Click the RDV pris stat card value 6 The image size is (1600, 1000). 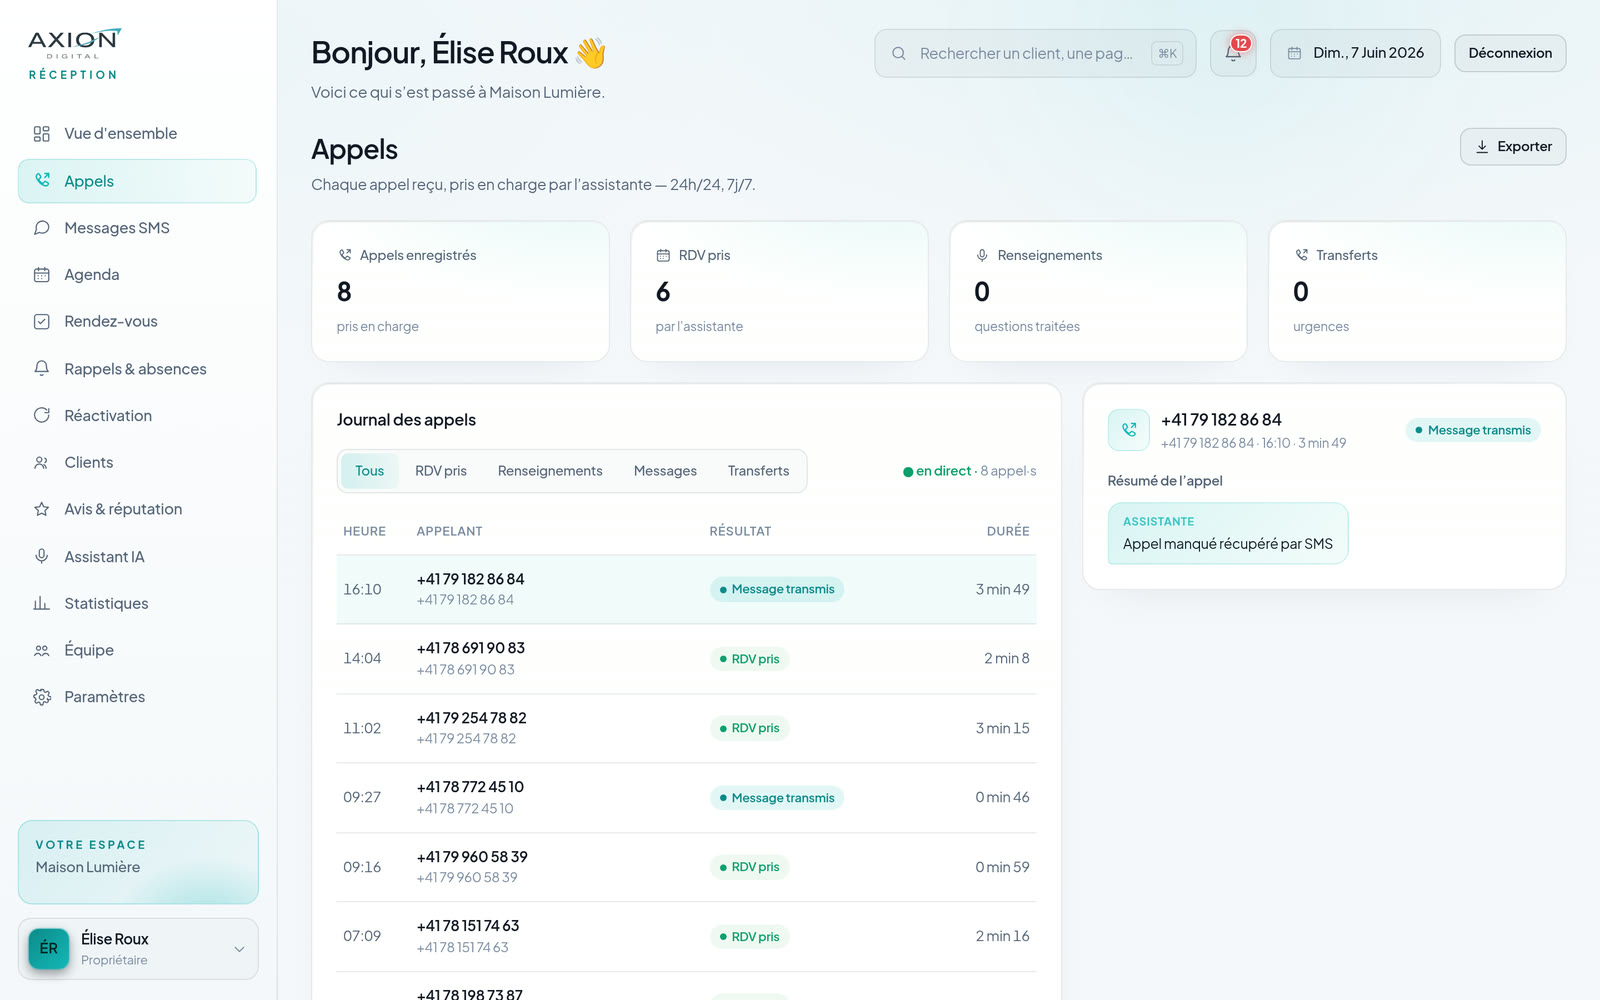pos(663,292)
